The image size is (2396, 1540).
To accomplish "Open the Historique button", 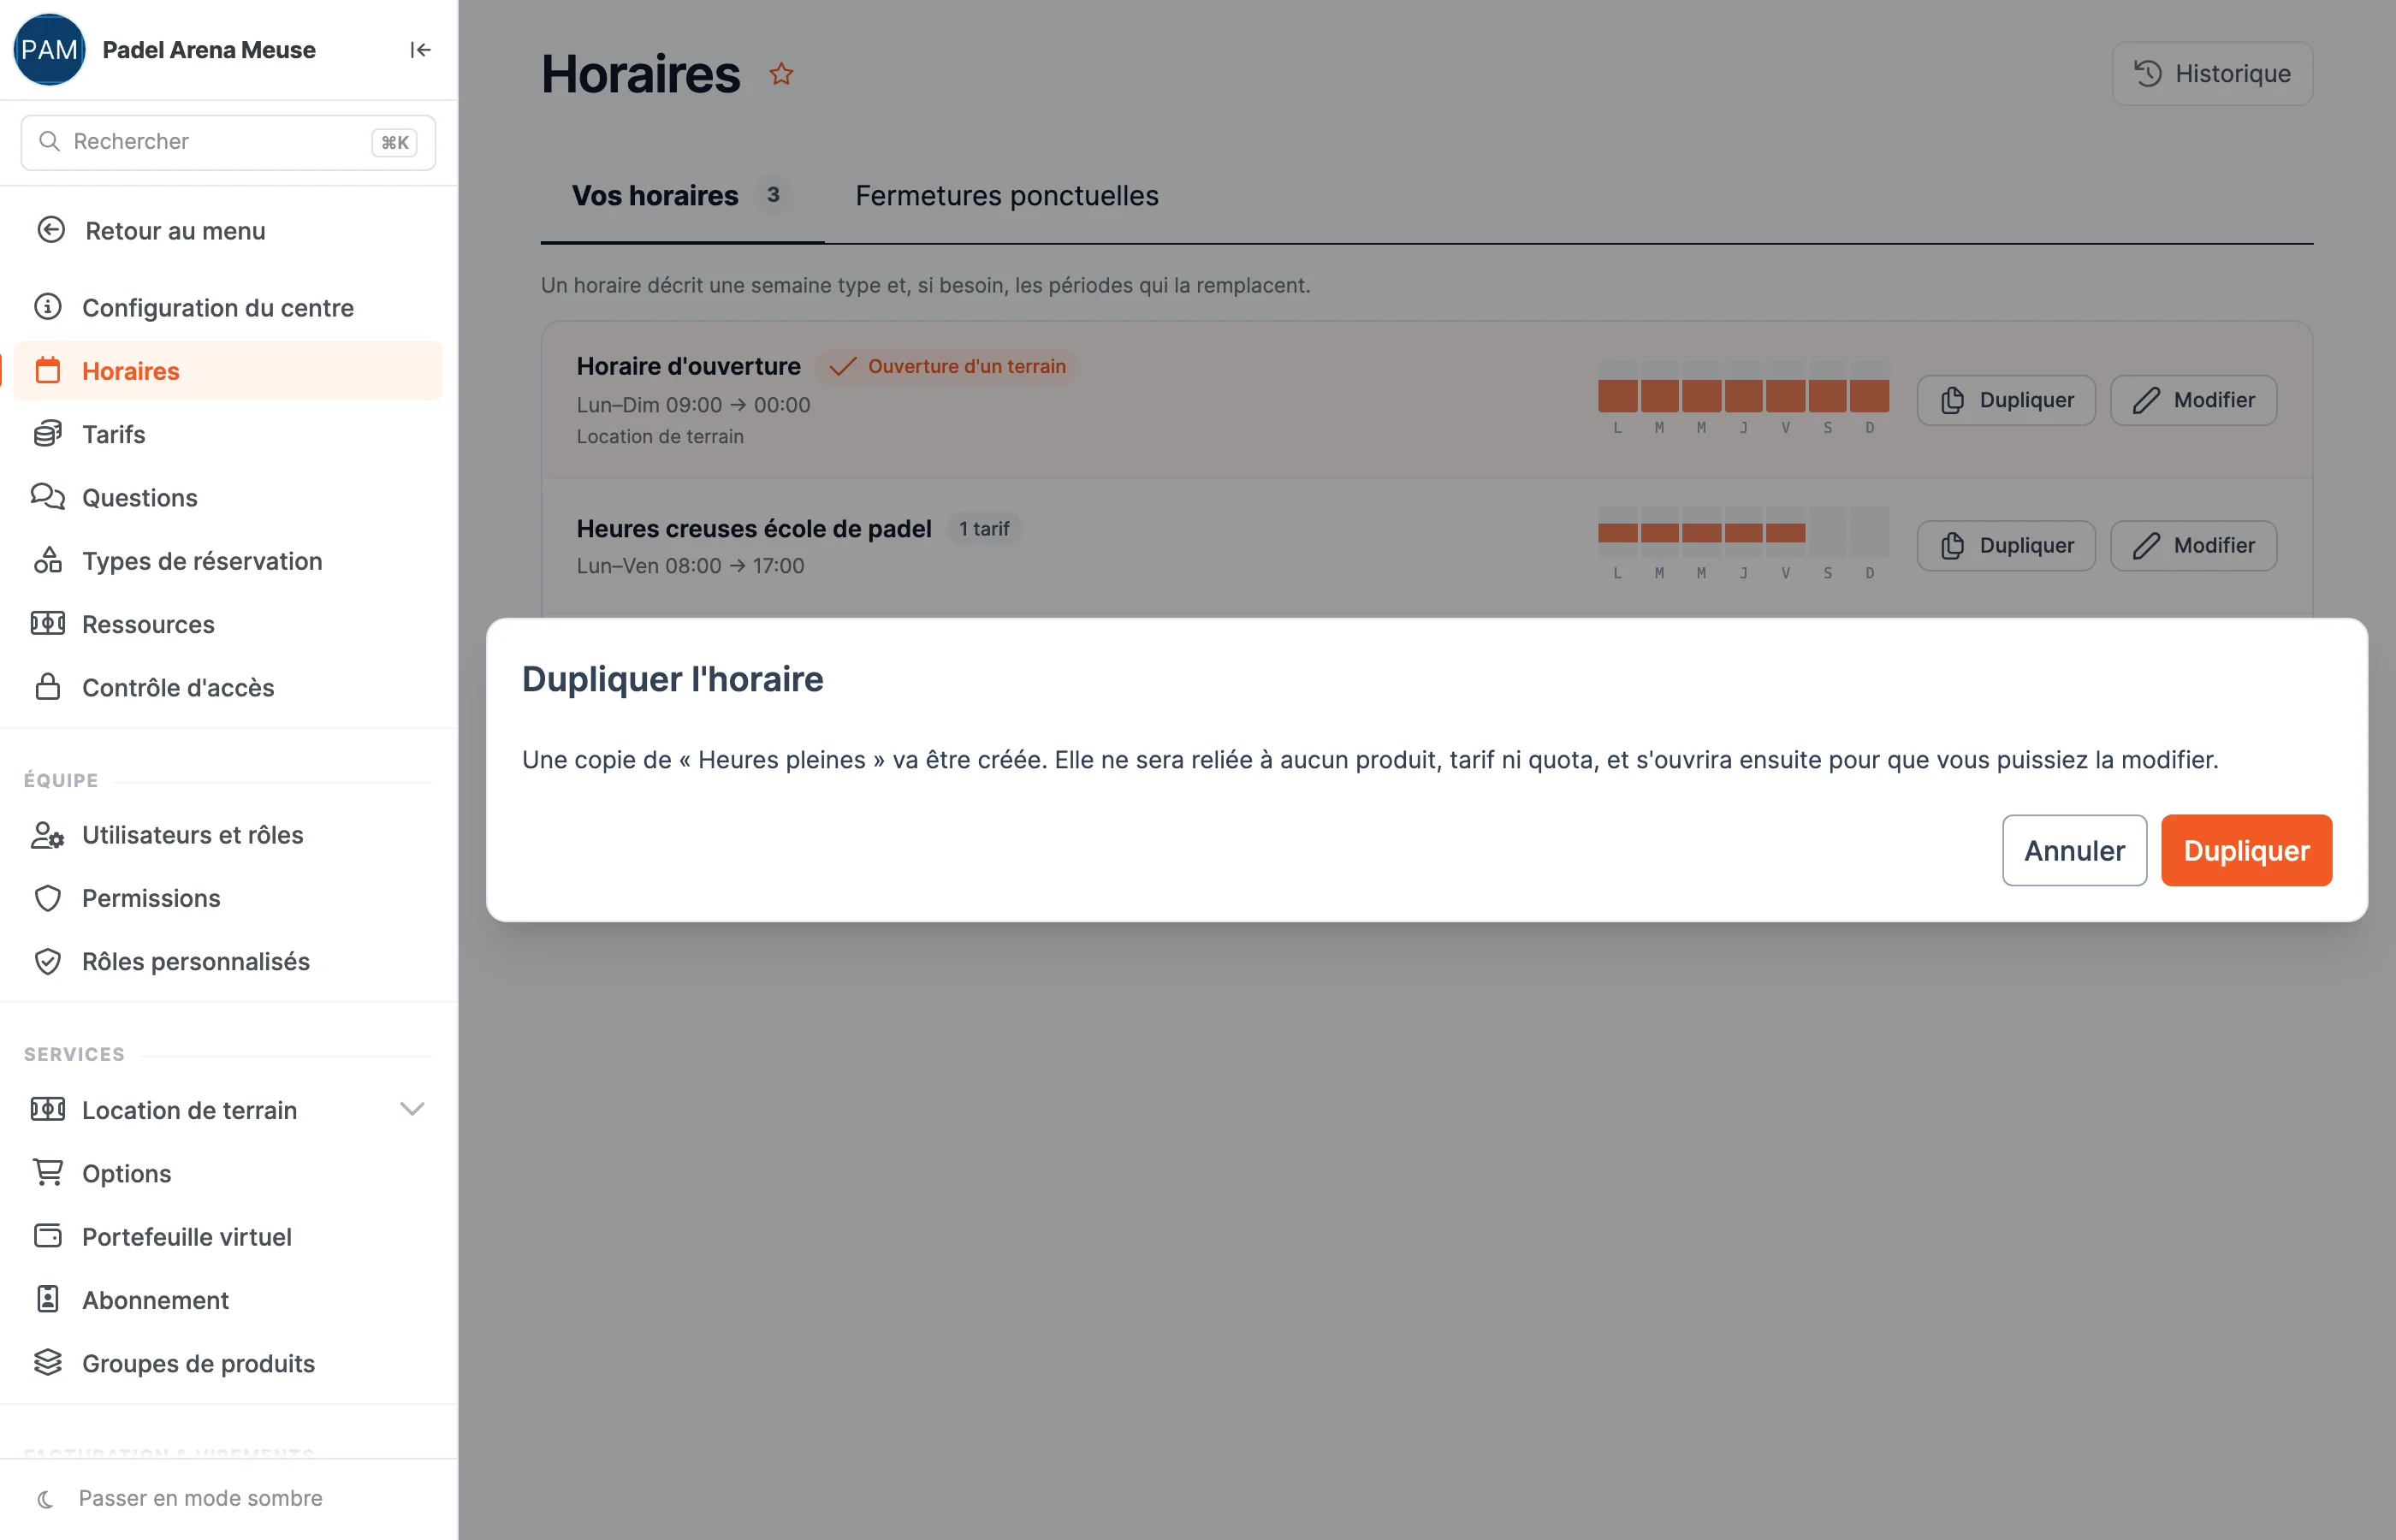I will (x=2212, y=73).
